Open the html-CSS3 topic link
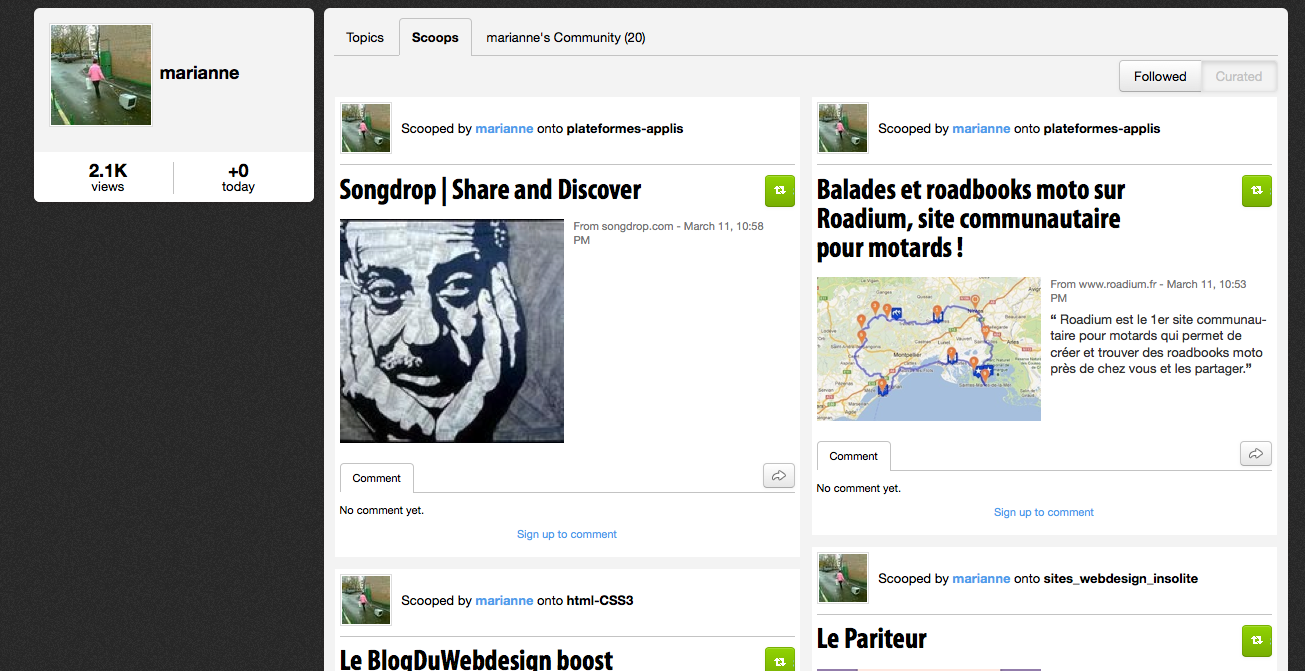The image size is (1305, 671). tap(600, 600)
